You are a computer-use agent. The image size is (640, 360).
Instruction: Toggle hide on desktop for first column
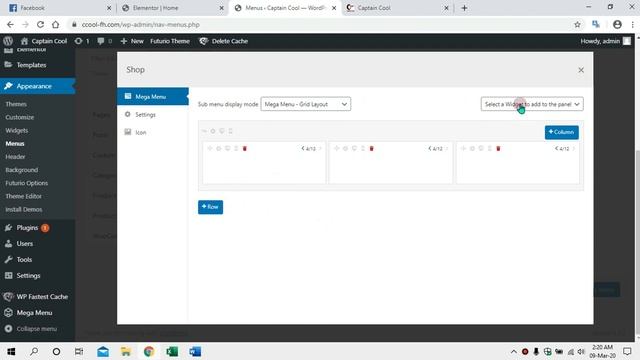click(x=227, y=149)
